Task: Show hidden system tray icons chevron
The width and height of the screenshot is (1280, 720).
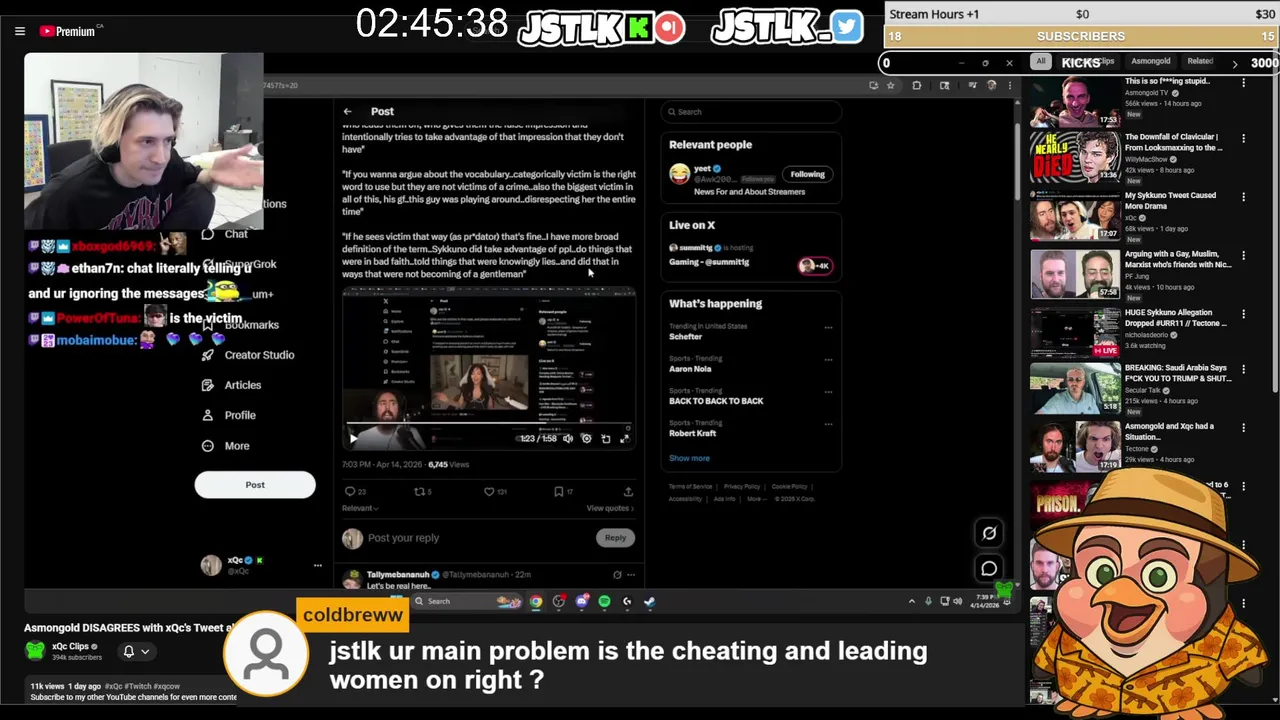Action: click(911, 602)
